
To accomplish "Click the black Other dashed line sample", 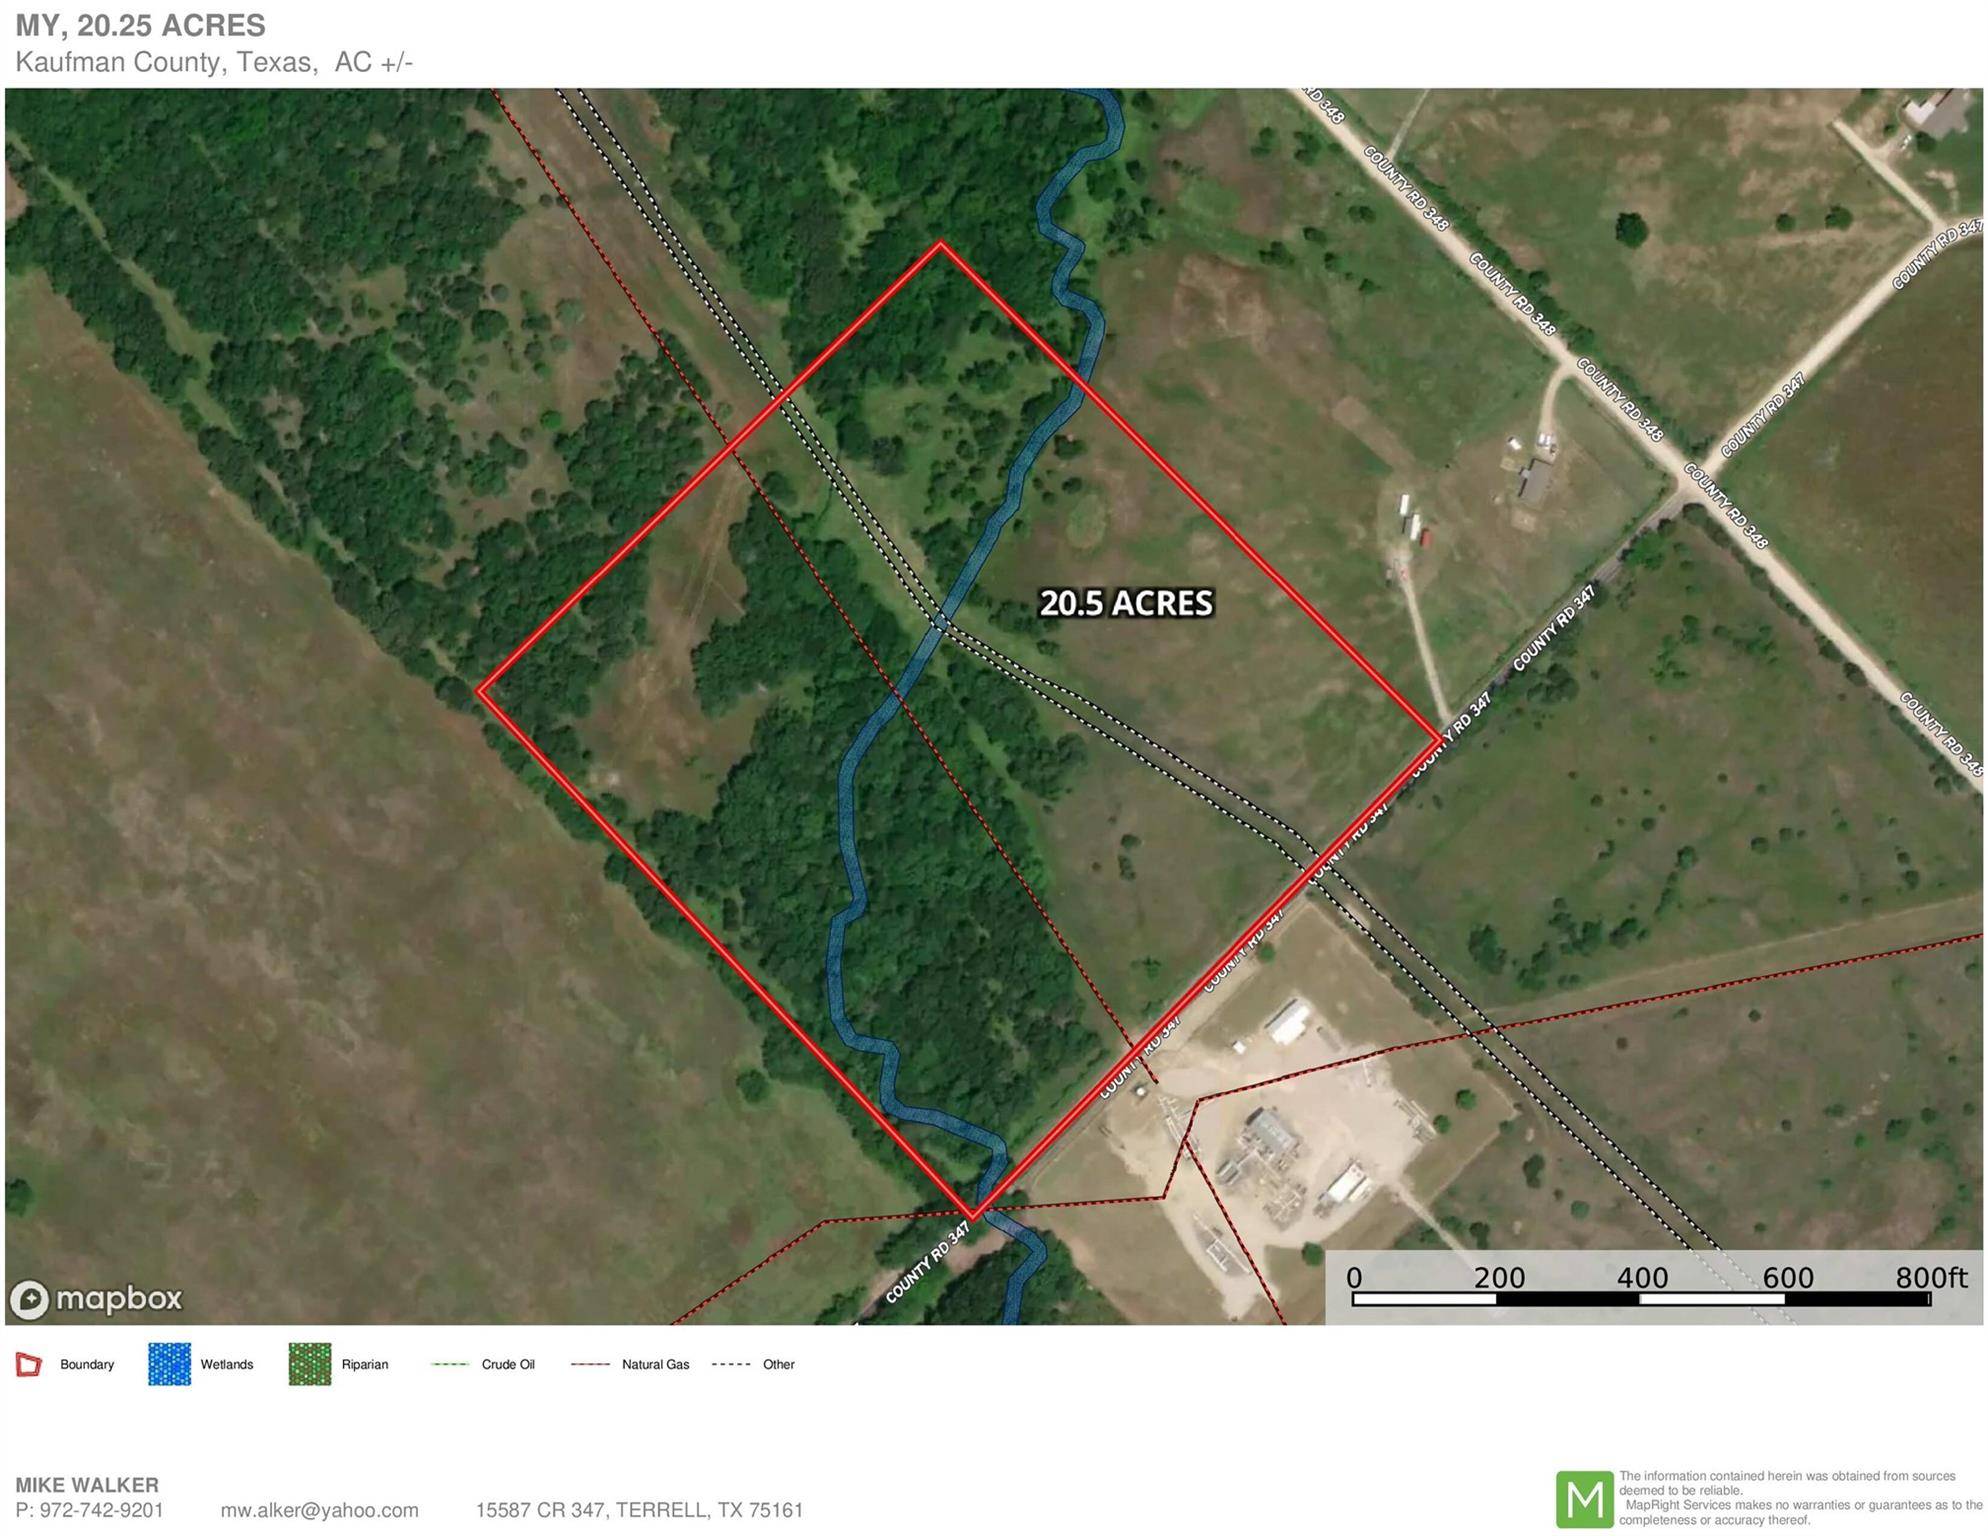I will click(731, 1365).
